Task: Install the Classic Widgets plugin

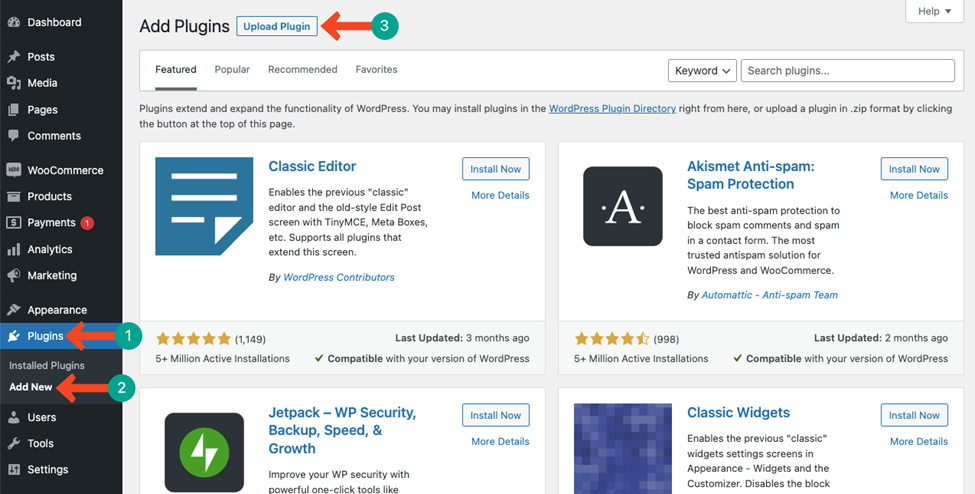Action: click(x=914, y=415)
